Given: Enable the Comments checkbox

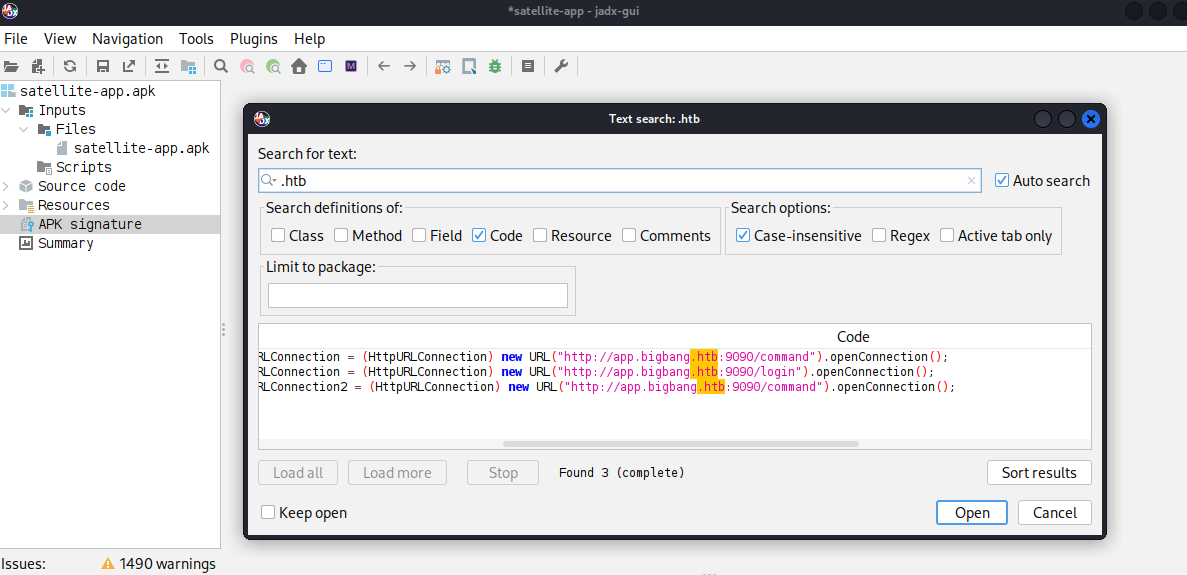Looking at the screenshot, I should pyautogui.click(x=629, y=235).
